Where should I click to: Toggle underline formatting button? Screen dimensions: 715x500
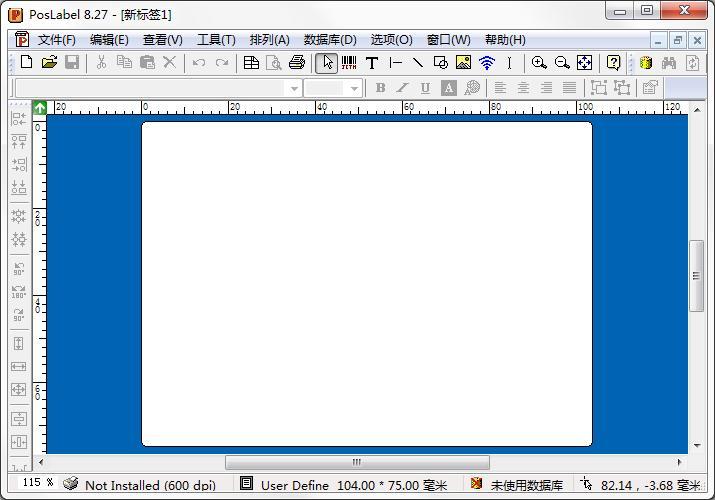click(x=425, y=88)
